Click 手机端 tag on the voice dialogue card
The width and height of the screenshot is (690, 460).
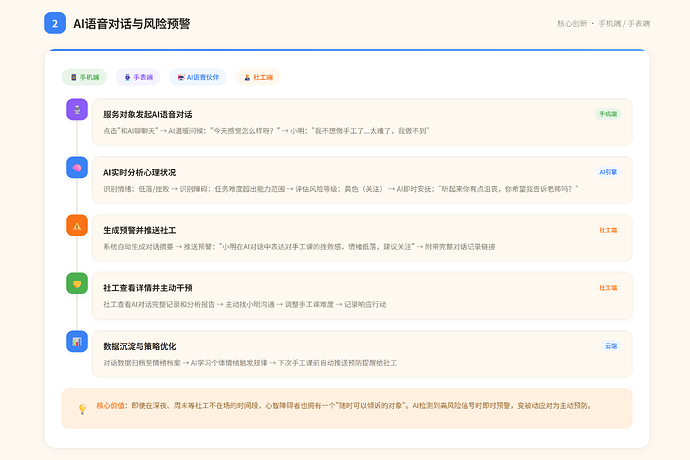tap(608, 114)
